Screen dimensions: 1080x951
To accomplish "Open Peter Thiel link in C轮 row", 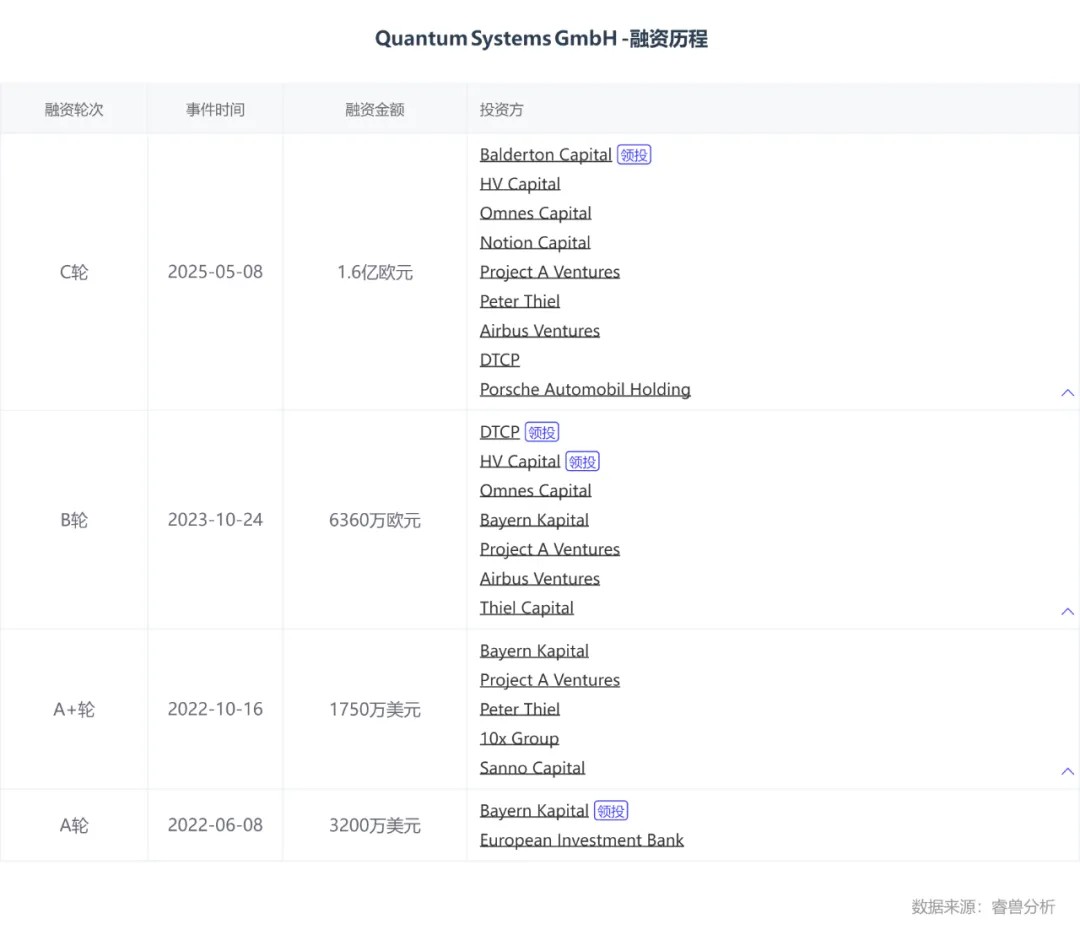I will [x=519, y=301].
